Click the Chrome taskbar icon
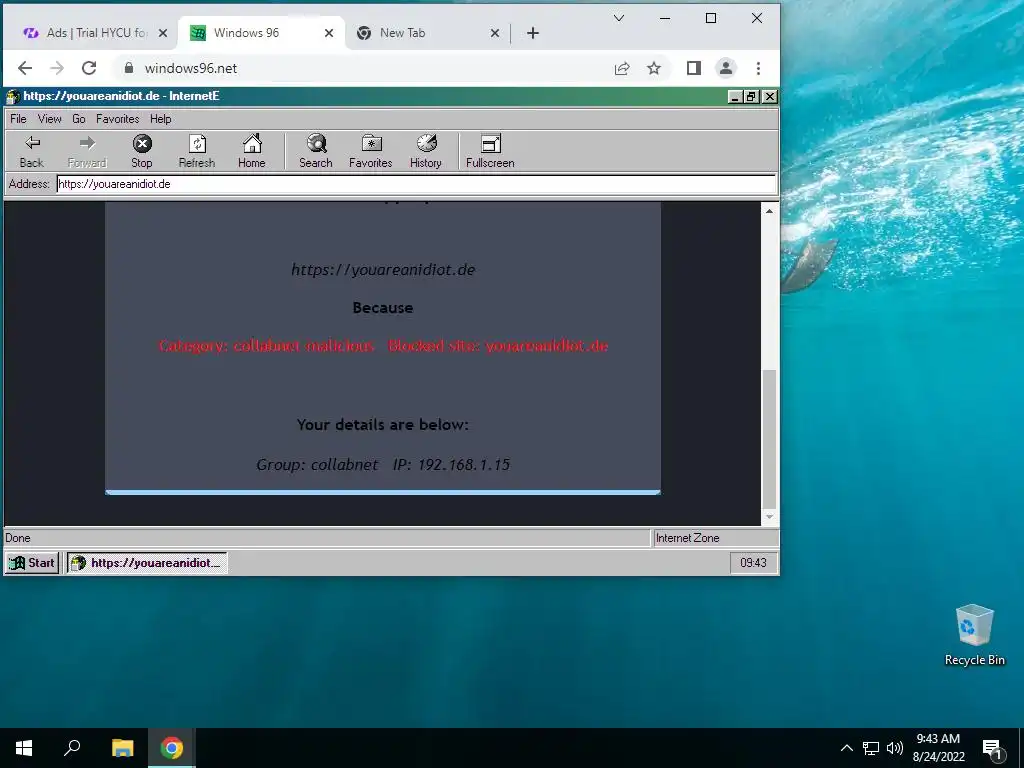Screen dimensions: 1024x768 [x=172, y=748]
